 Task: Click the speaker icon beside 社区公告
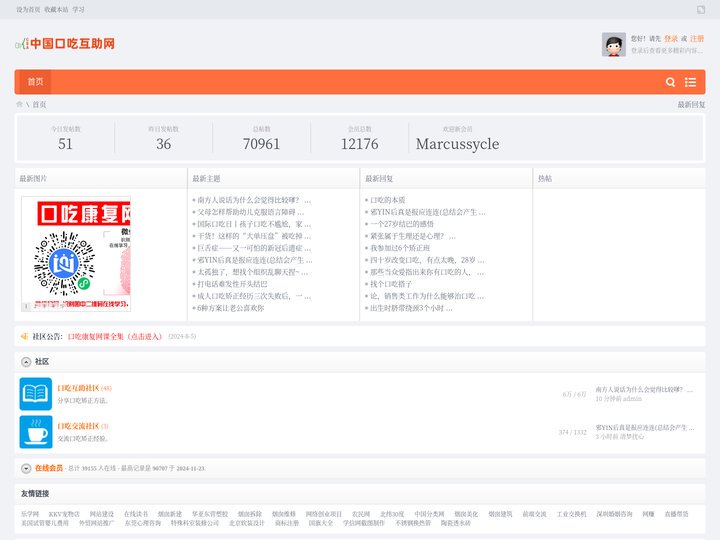(x=24, y=337)
